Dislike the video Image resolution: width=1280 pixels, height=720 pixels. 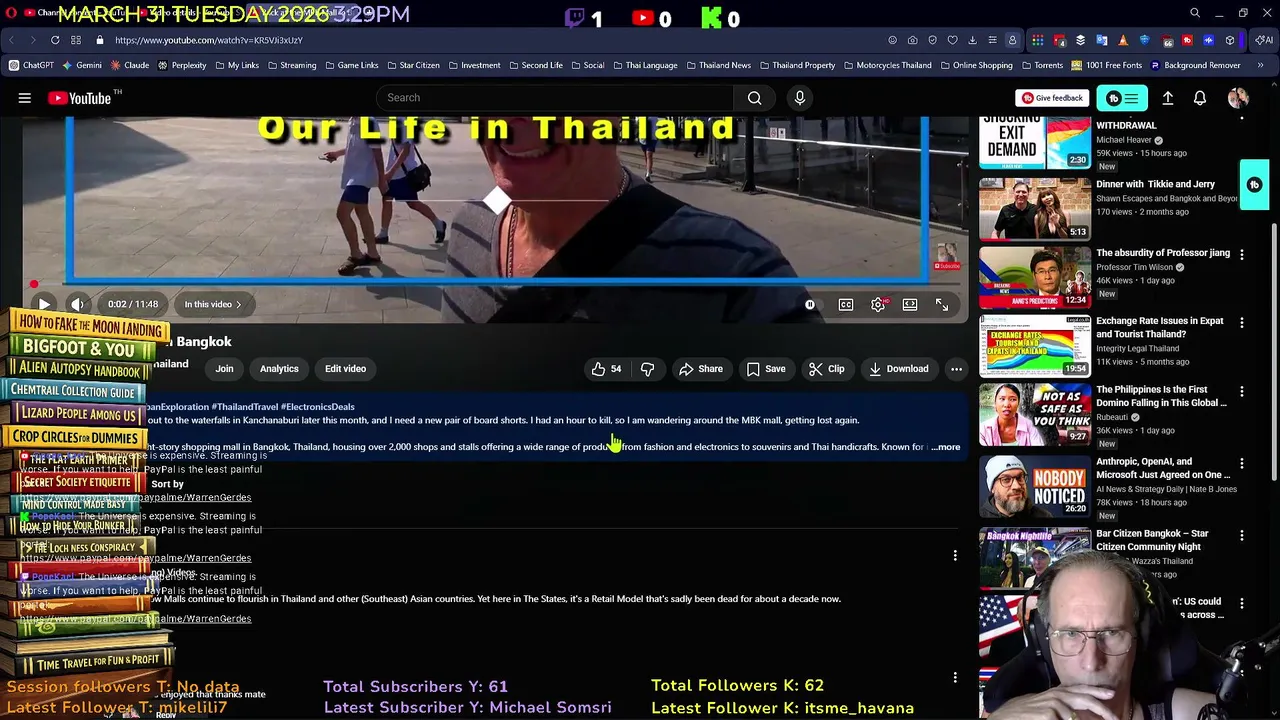pos(647,369)
